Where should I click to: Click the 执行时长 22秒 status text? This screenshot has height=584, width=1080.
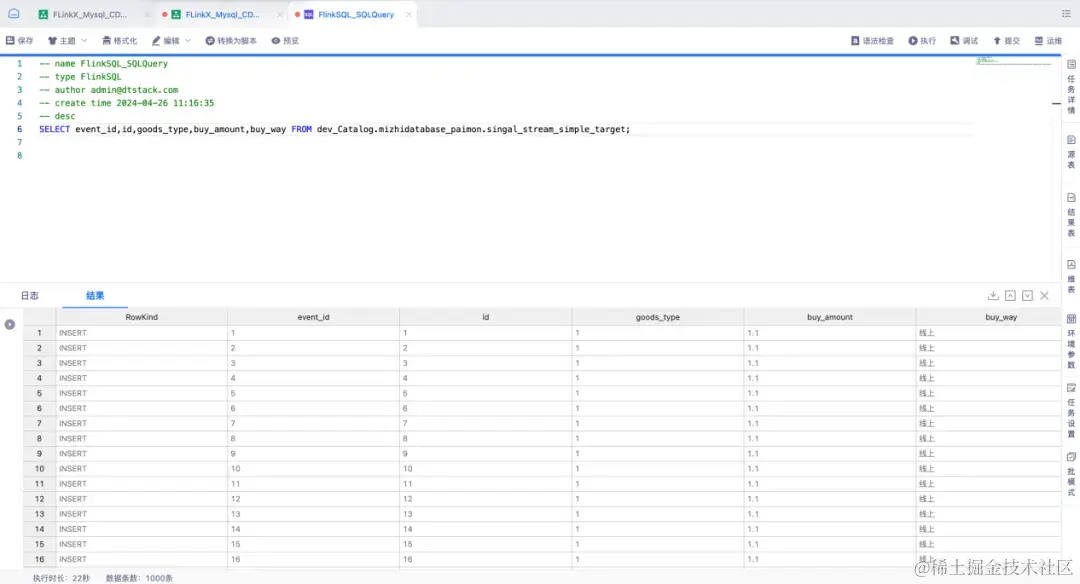click(x=61, y=578)
